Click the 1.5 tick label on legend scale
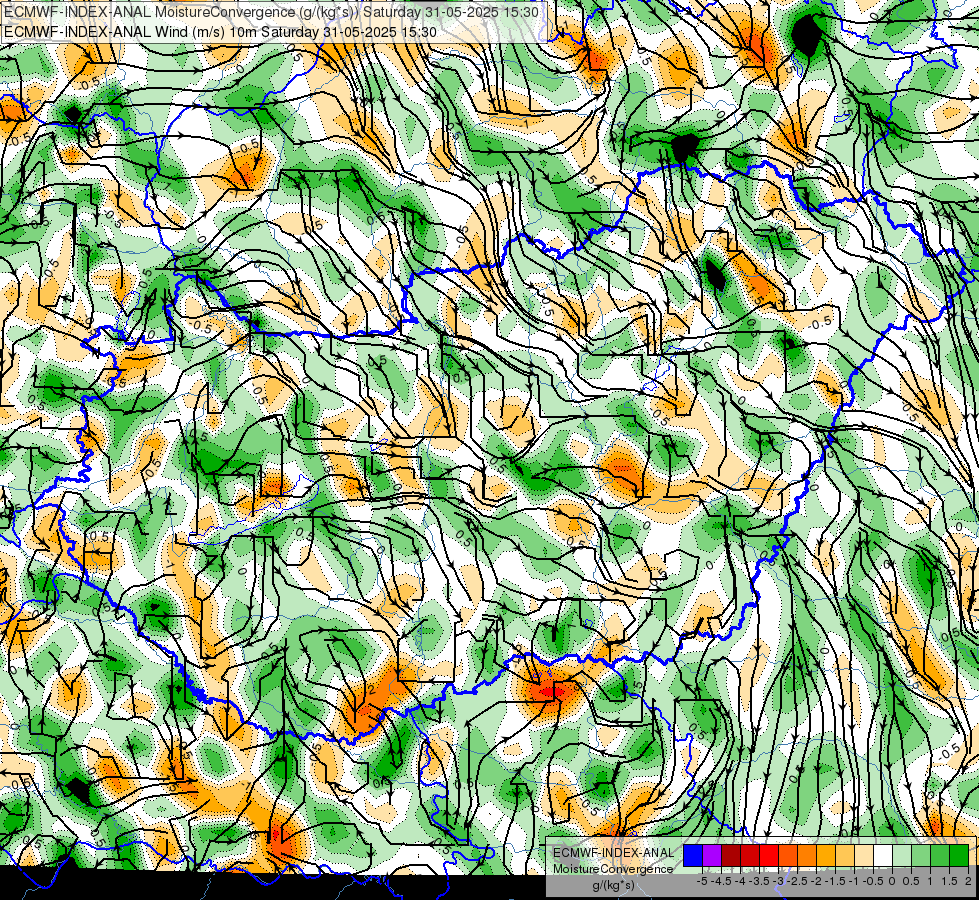The image size is (979, 900). click(949, 881)
